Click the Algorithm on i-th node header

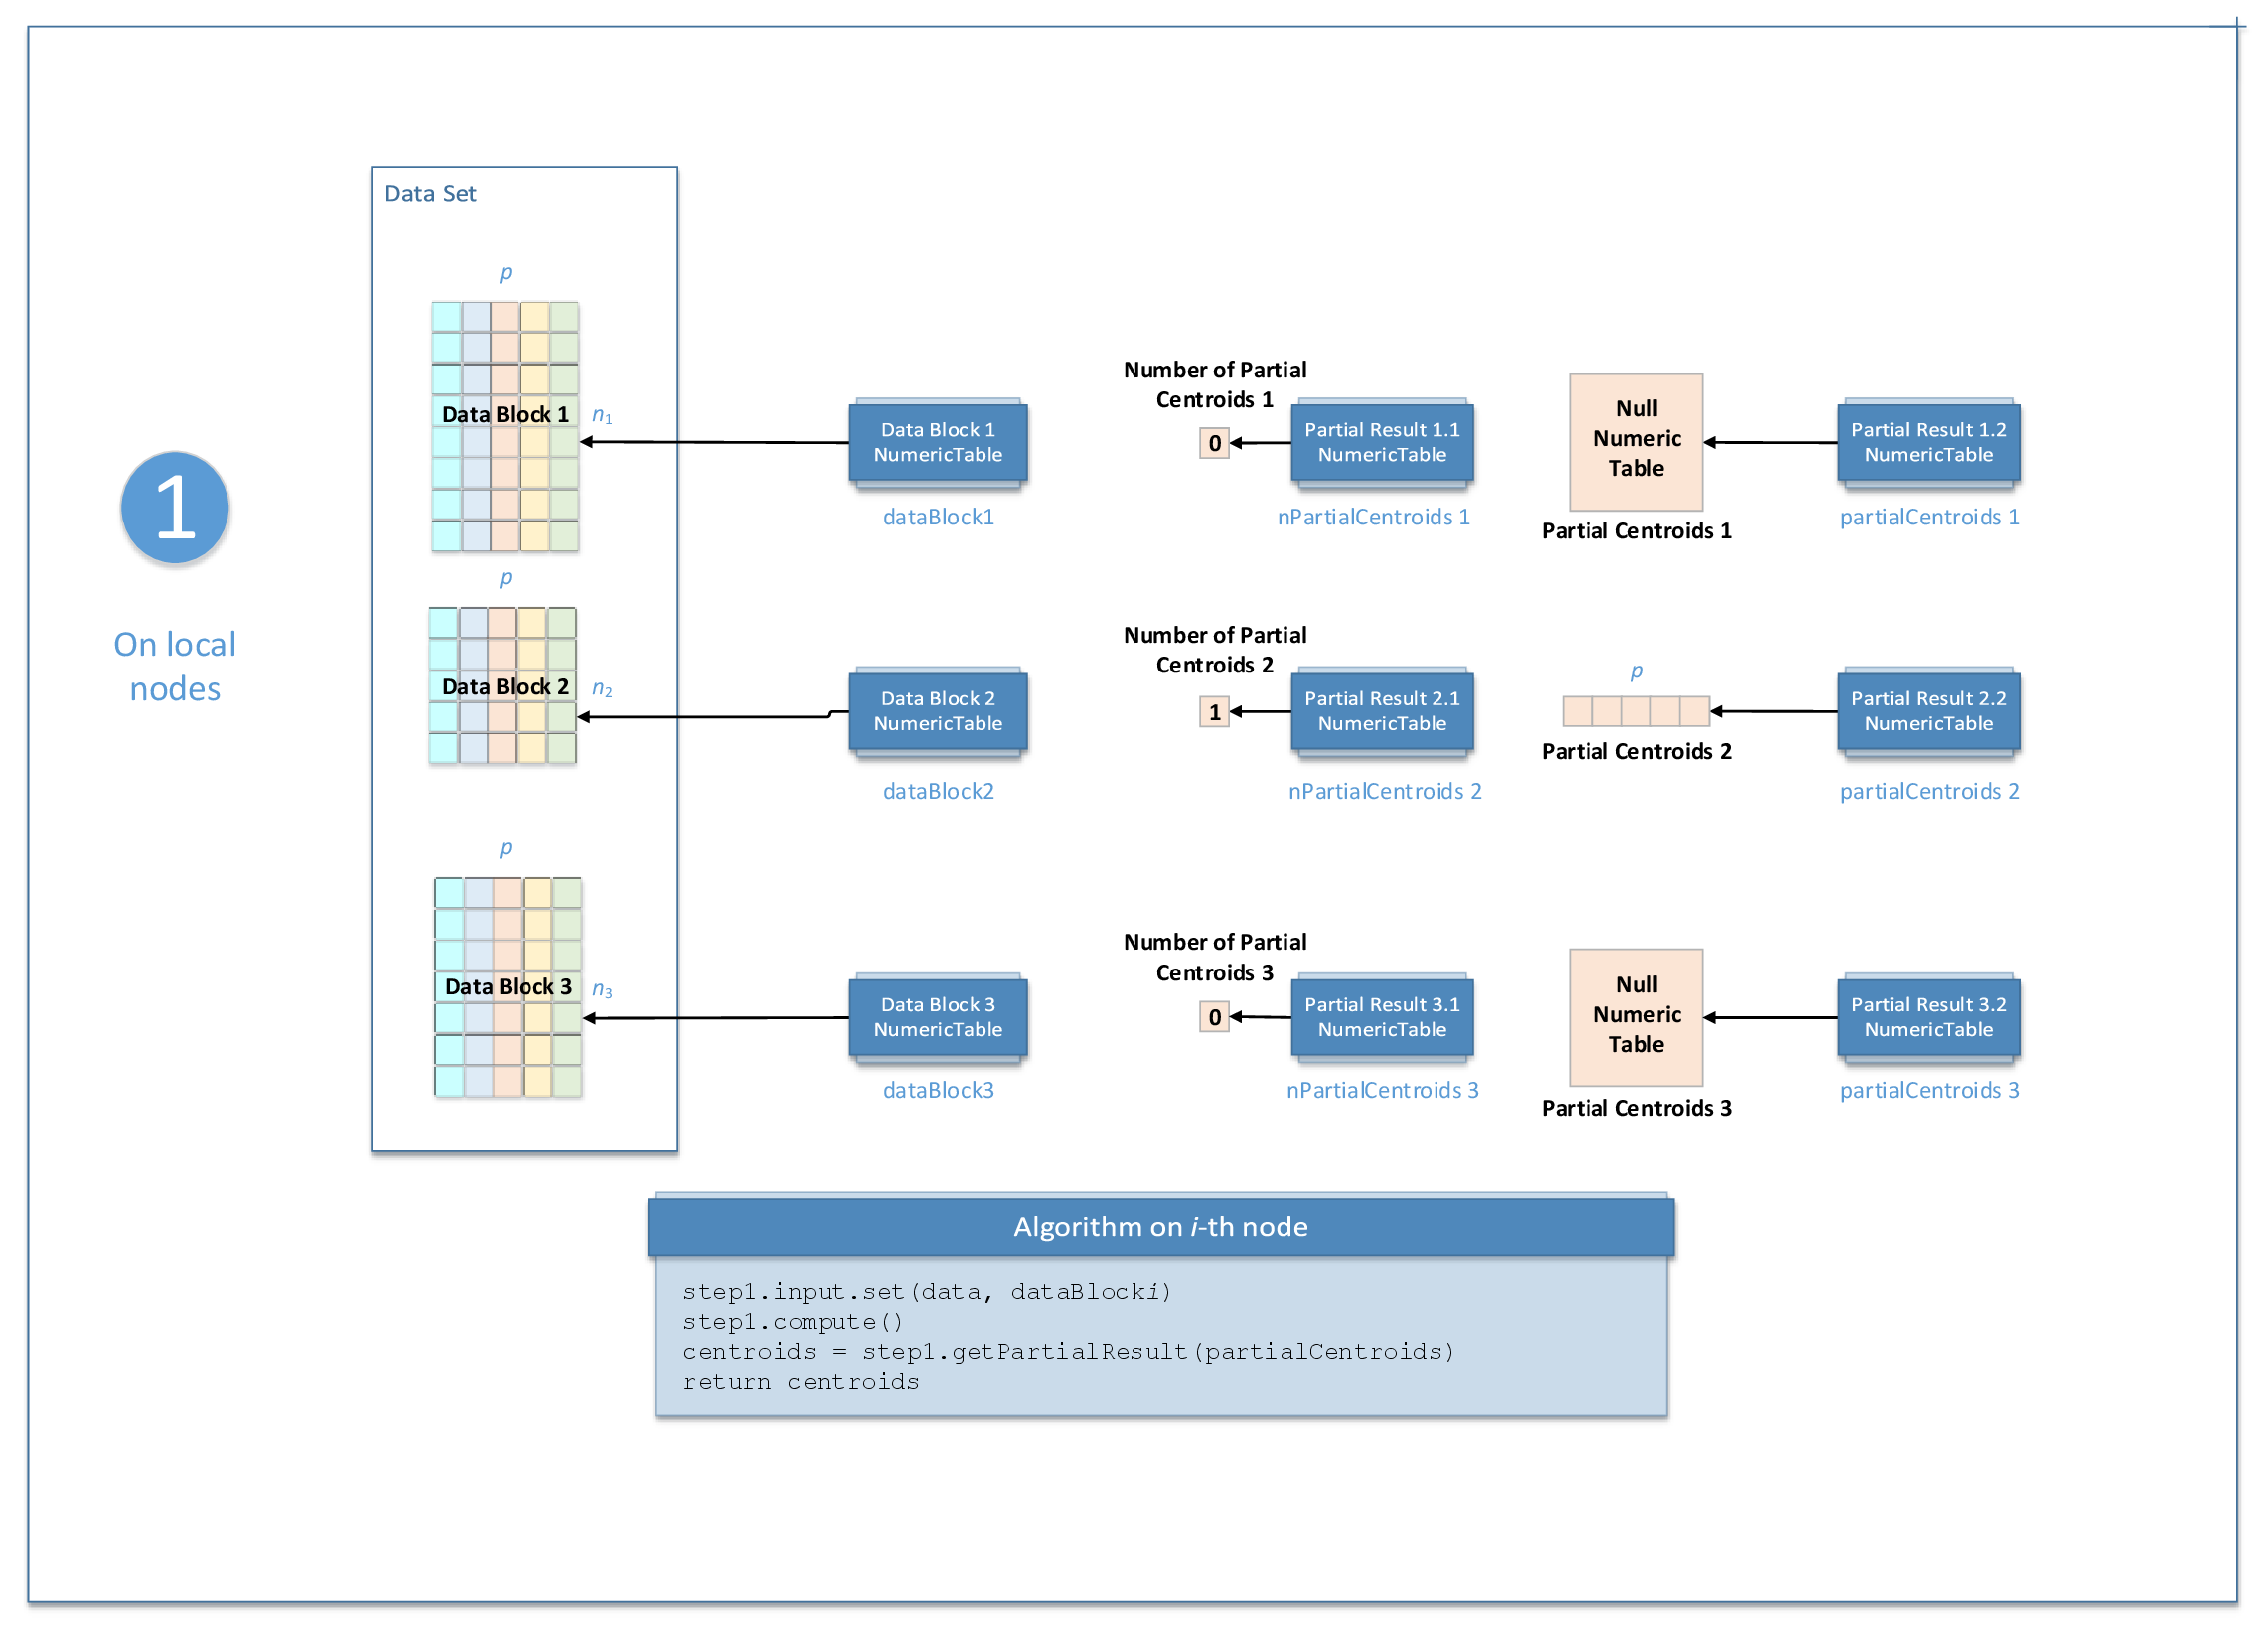1160,1226
